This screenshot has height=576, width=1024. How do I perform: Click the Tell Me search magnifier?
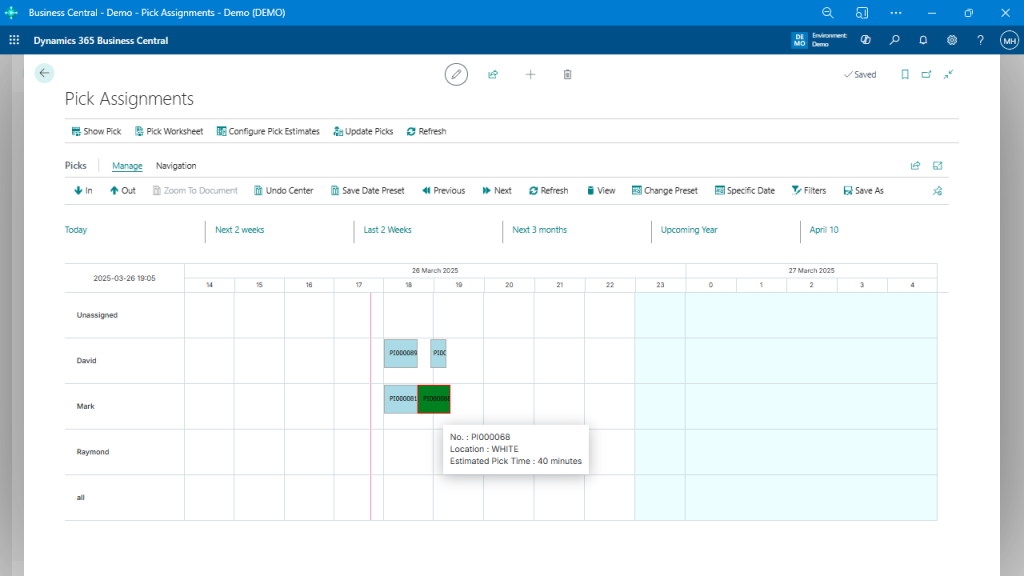click(x=895, y=40)
